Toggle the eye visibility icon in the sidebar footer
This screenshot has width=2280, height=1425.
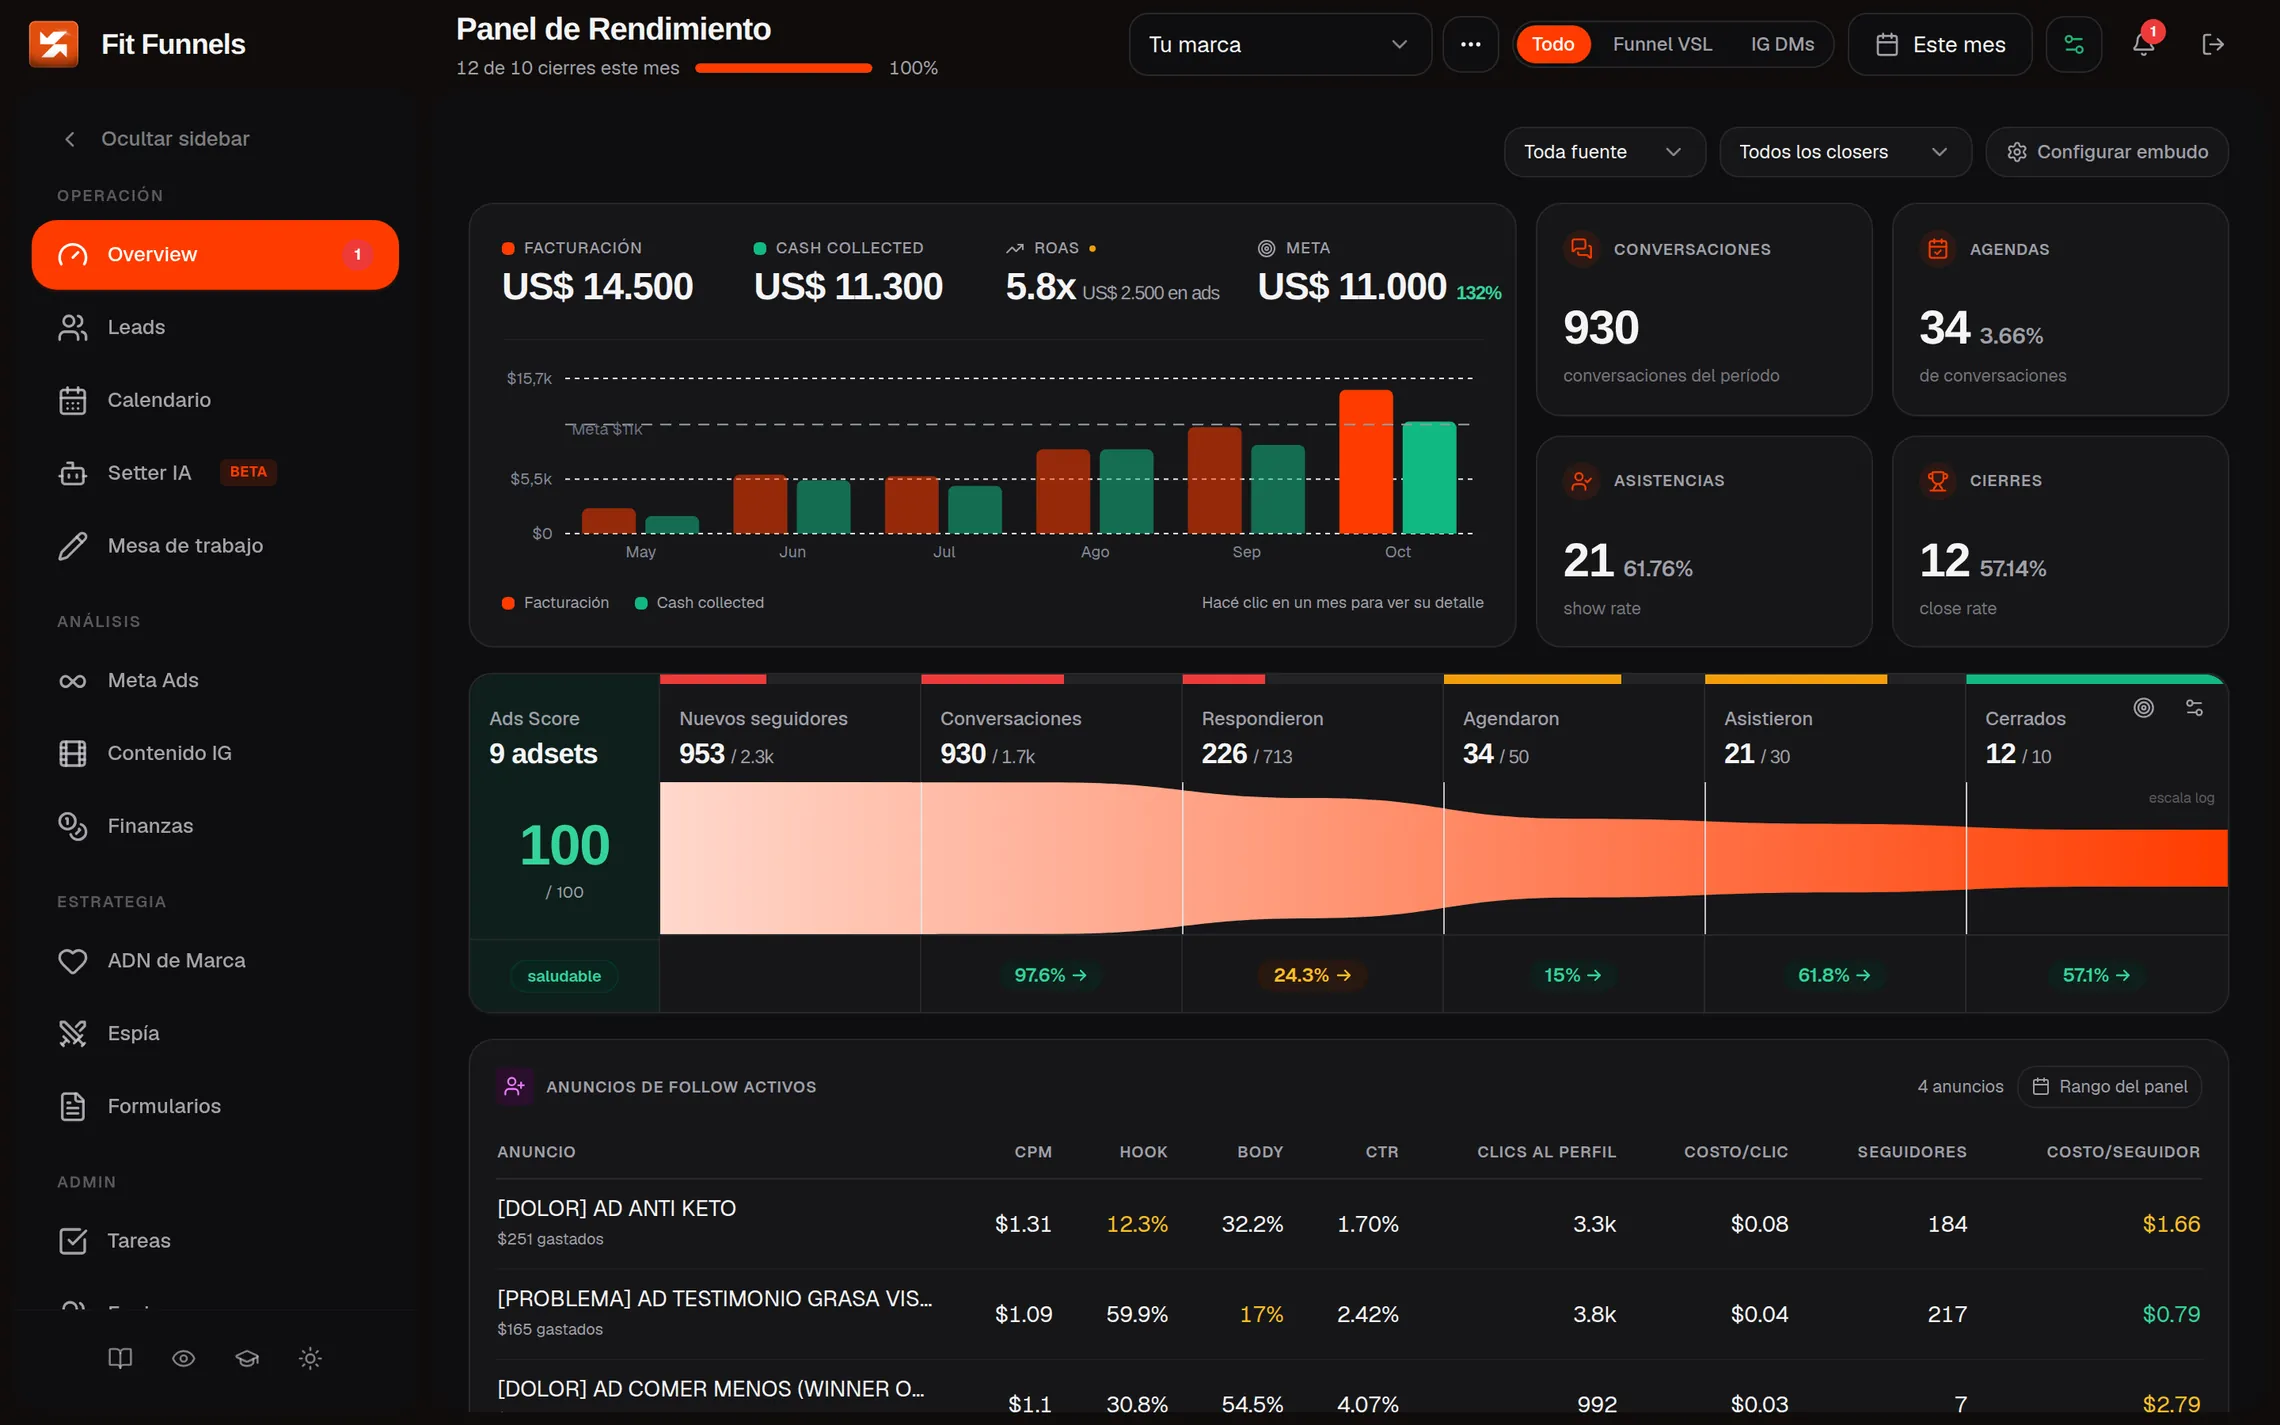(x=183, y=1358)
